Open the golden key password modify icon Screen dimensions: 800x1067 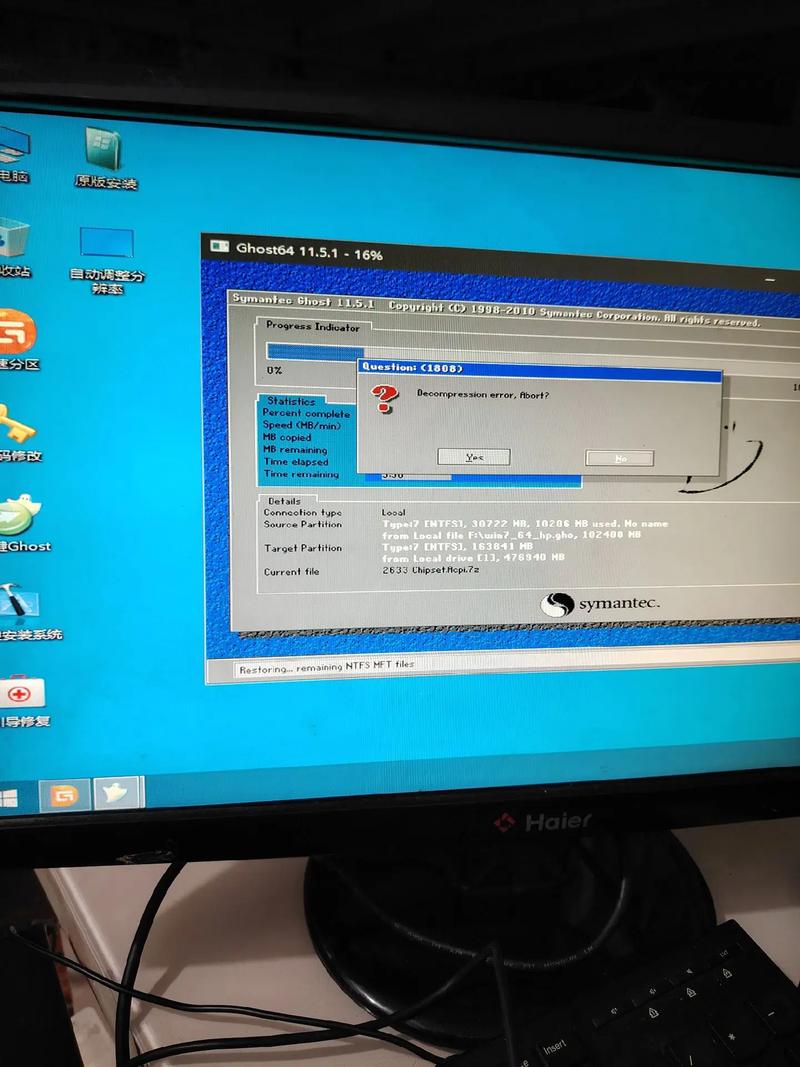click(x=16, y=424)
